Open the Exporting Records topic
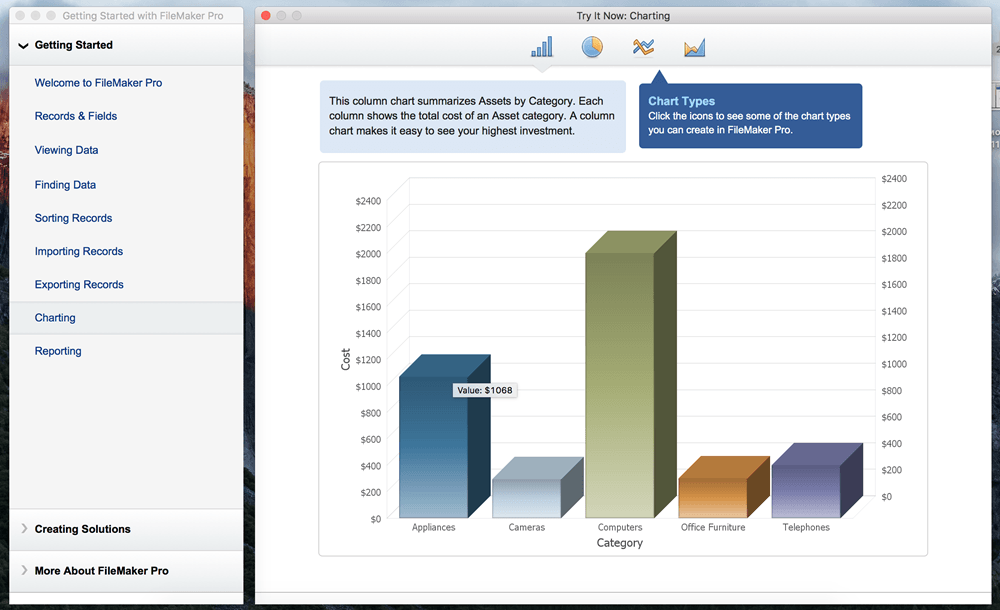The width and height of the screenshot is (1000, 610). 79,285
